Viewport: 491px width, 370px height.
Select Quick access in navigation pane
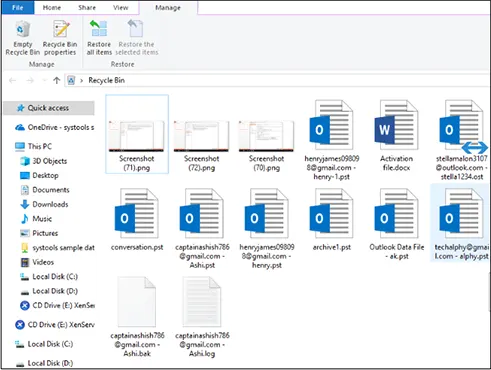49,108
